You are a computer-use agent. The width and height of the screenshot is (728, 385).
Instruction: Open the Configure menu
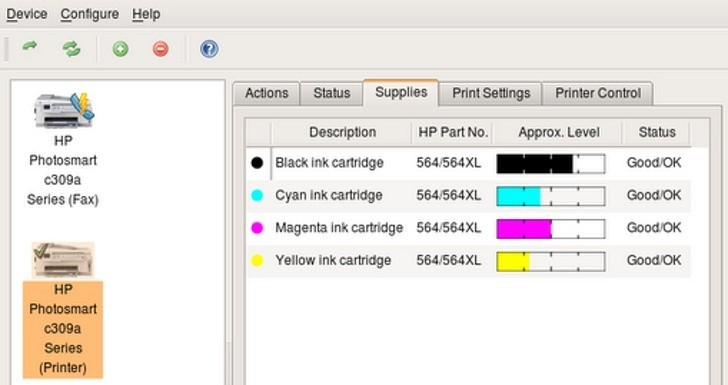(x=90, y=14)
